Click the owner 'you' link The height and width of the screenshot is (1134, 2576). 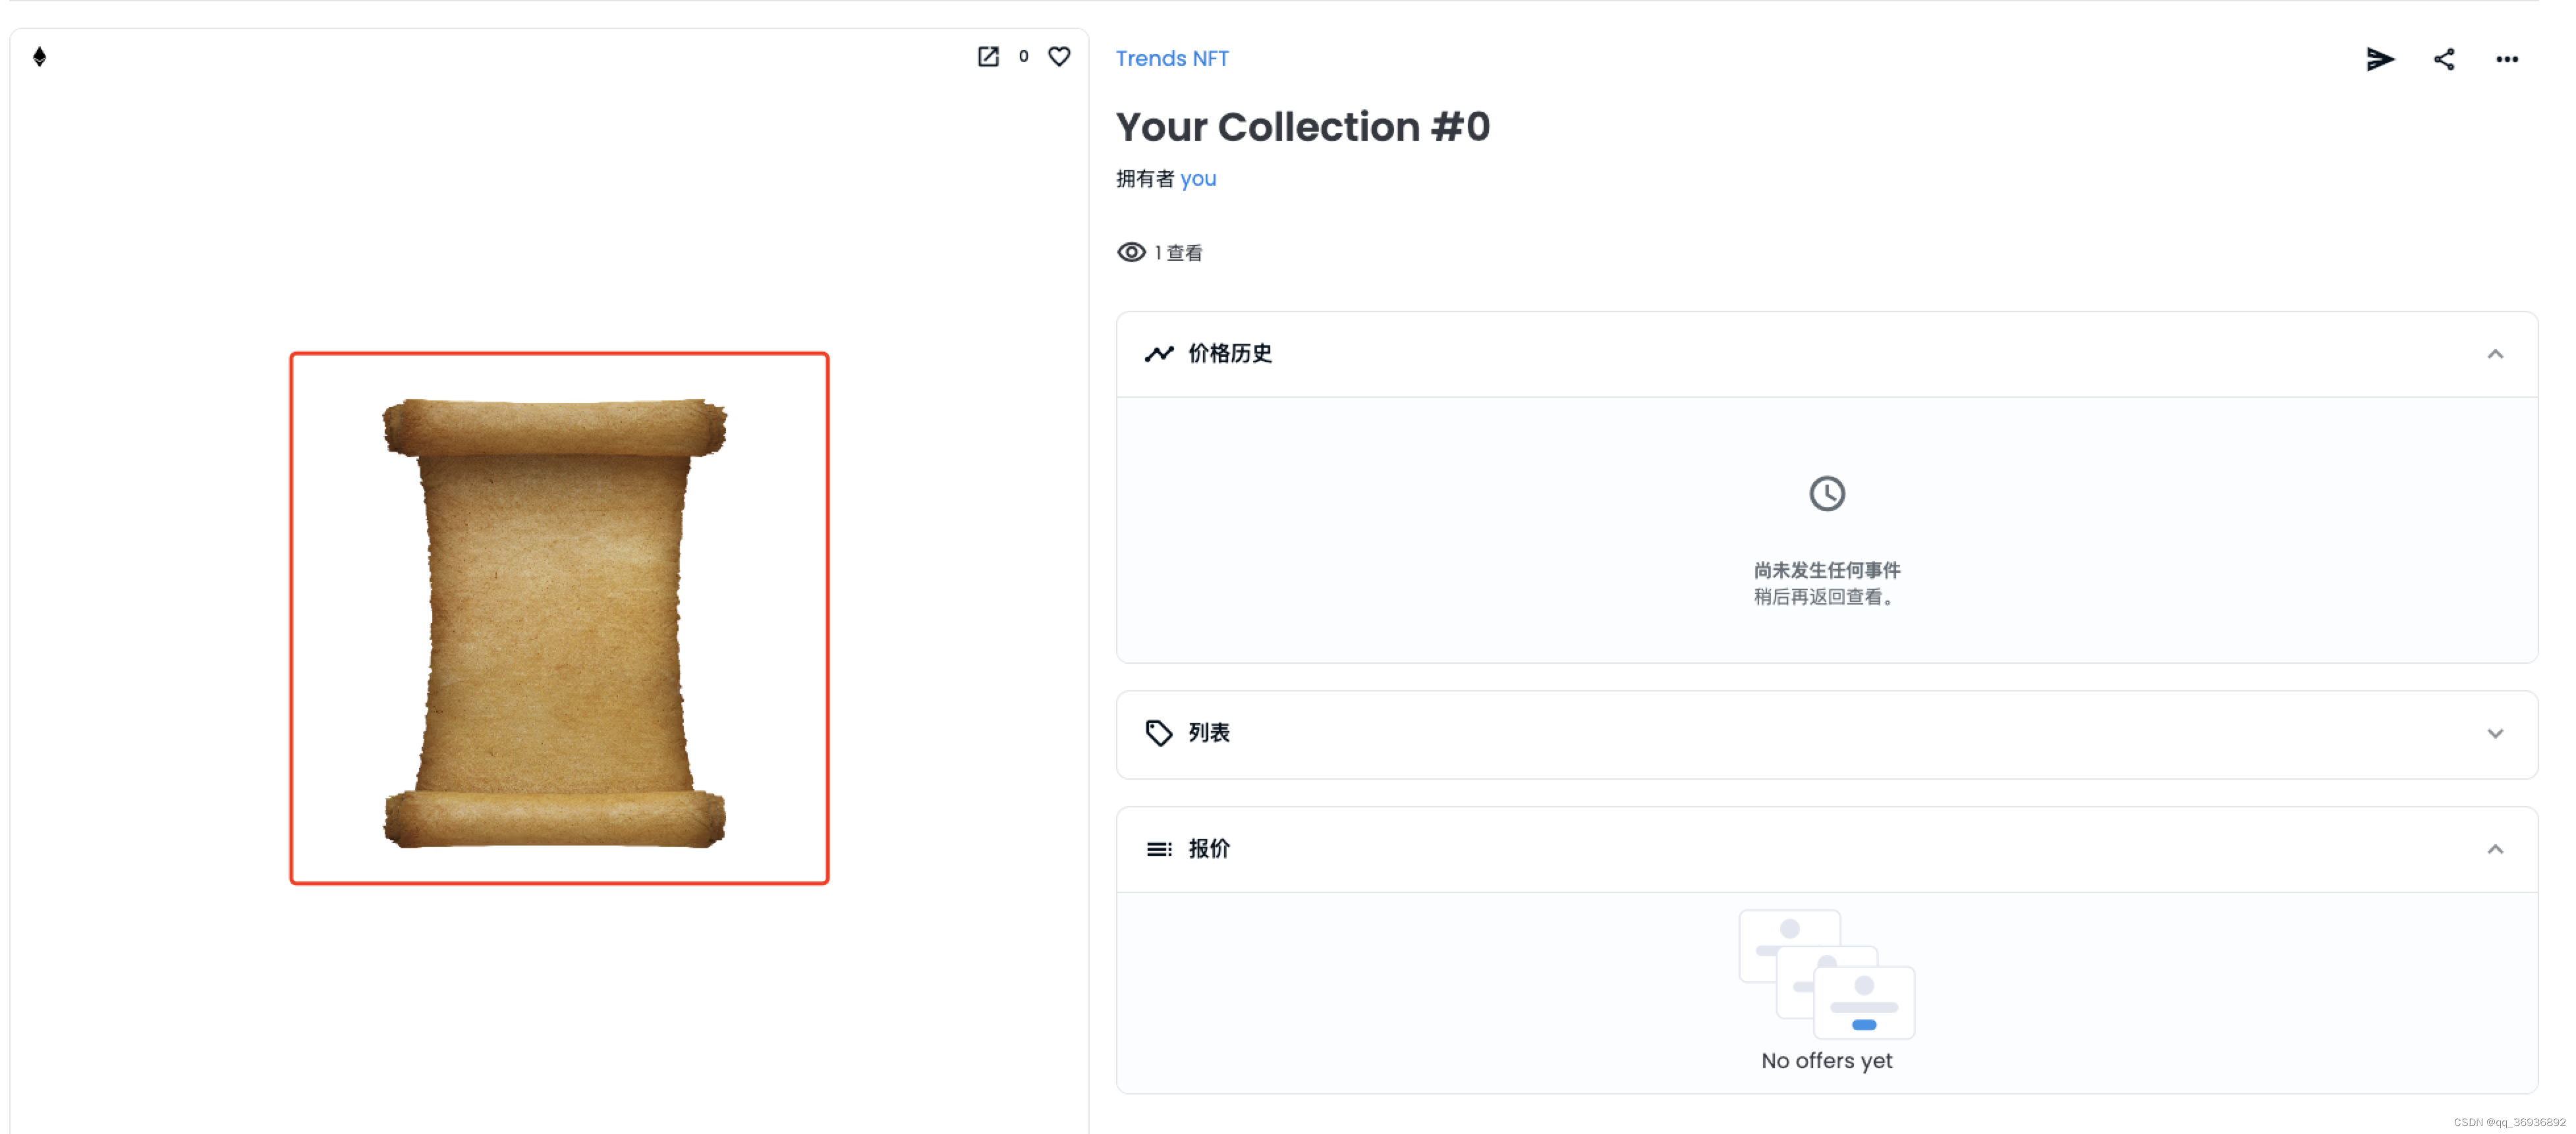point(1197,179)
